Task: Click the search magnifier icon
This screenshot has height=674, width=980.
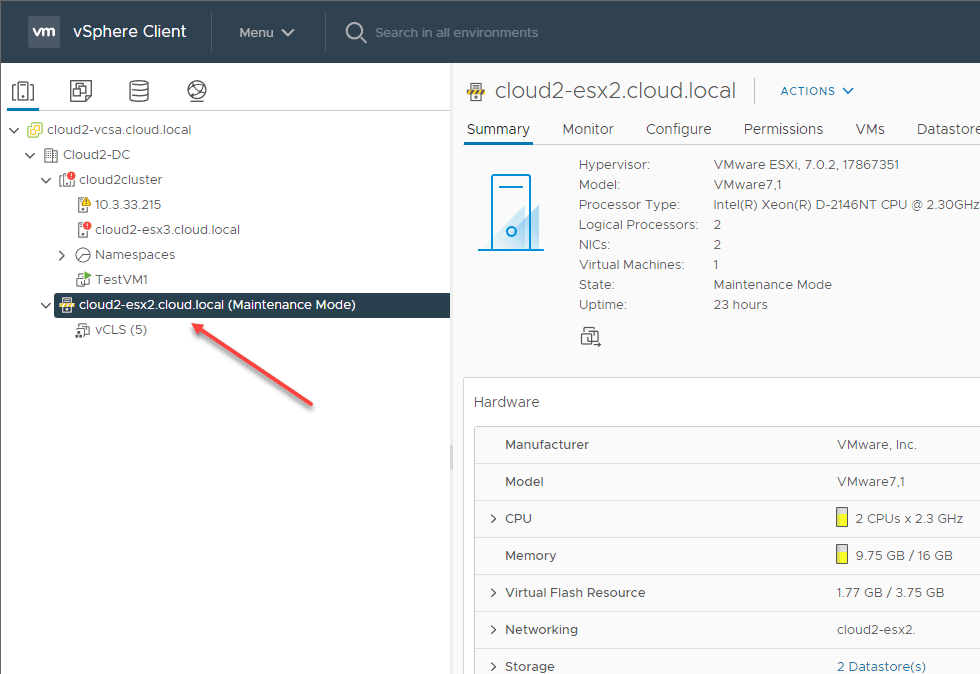Action: 355,32
